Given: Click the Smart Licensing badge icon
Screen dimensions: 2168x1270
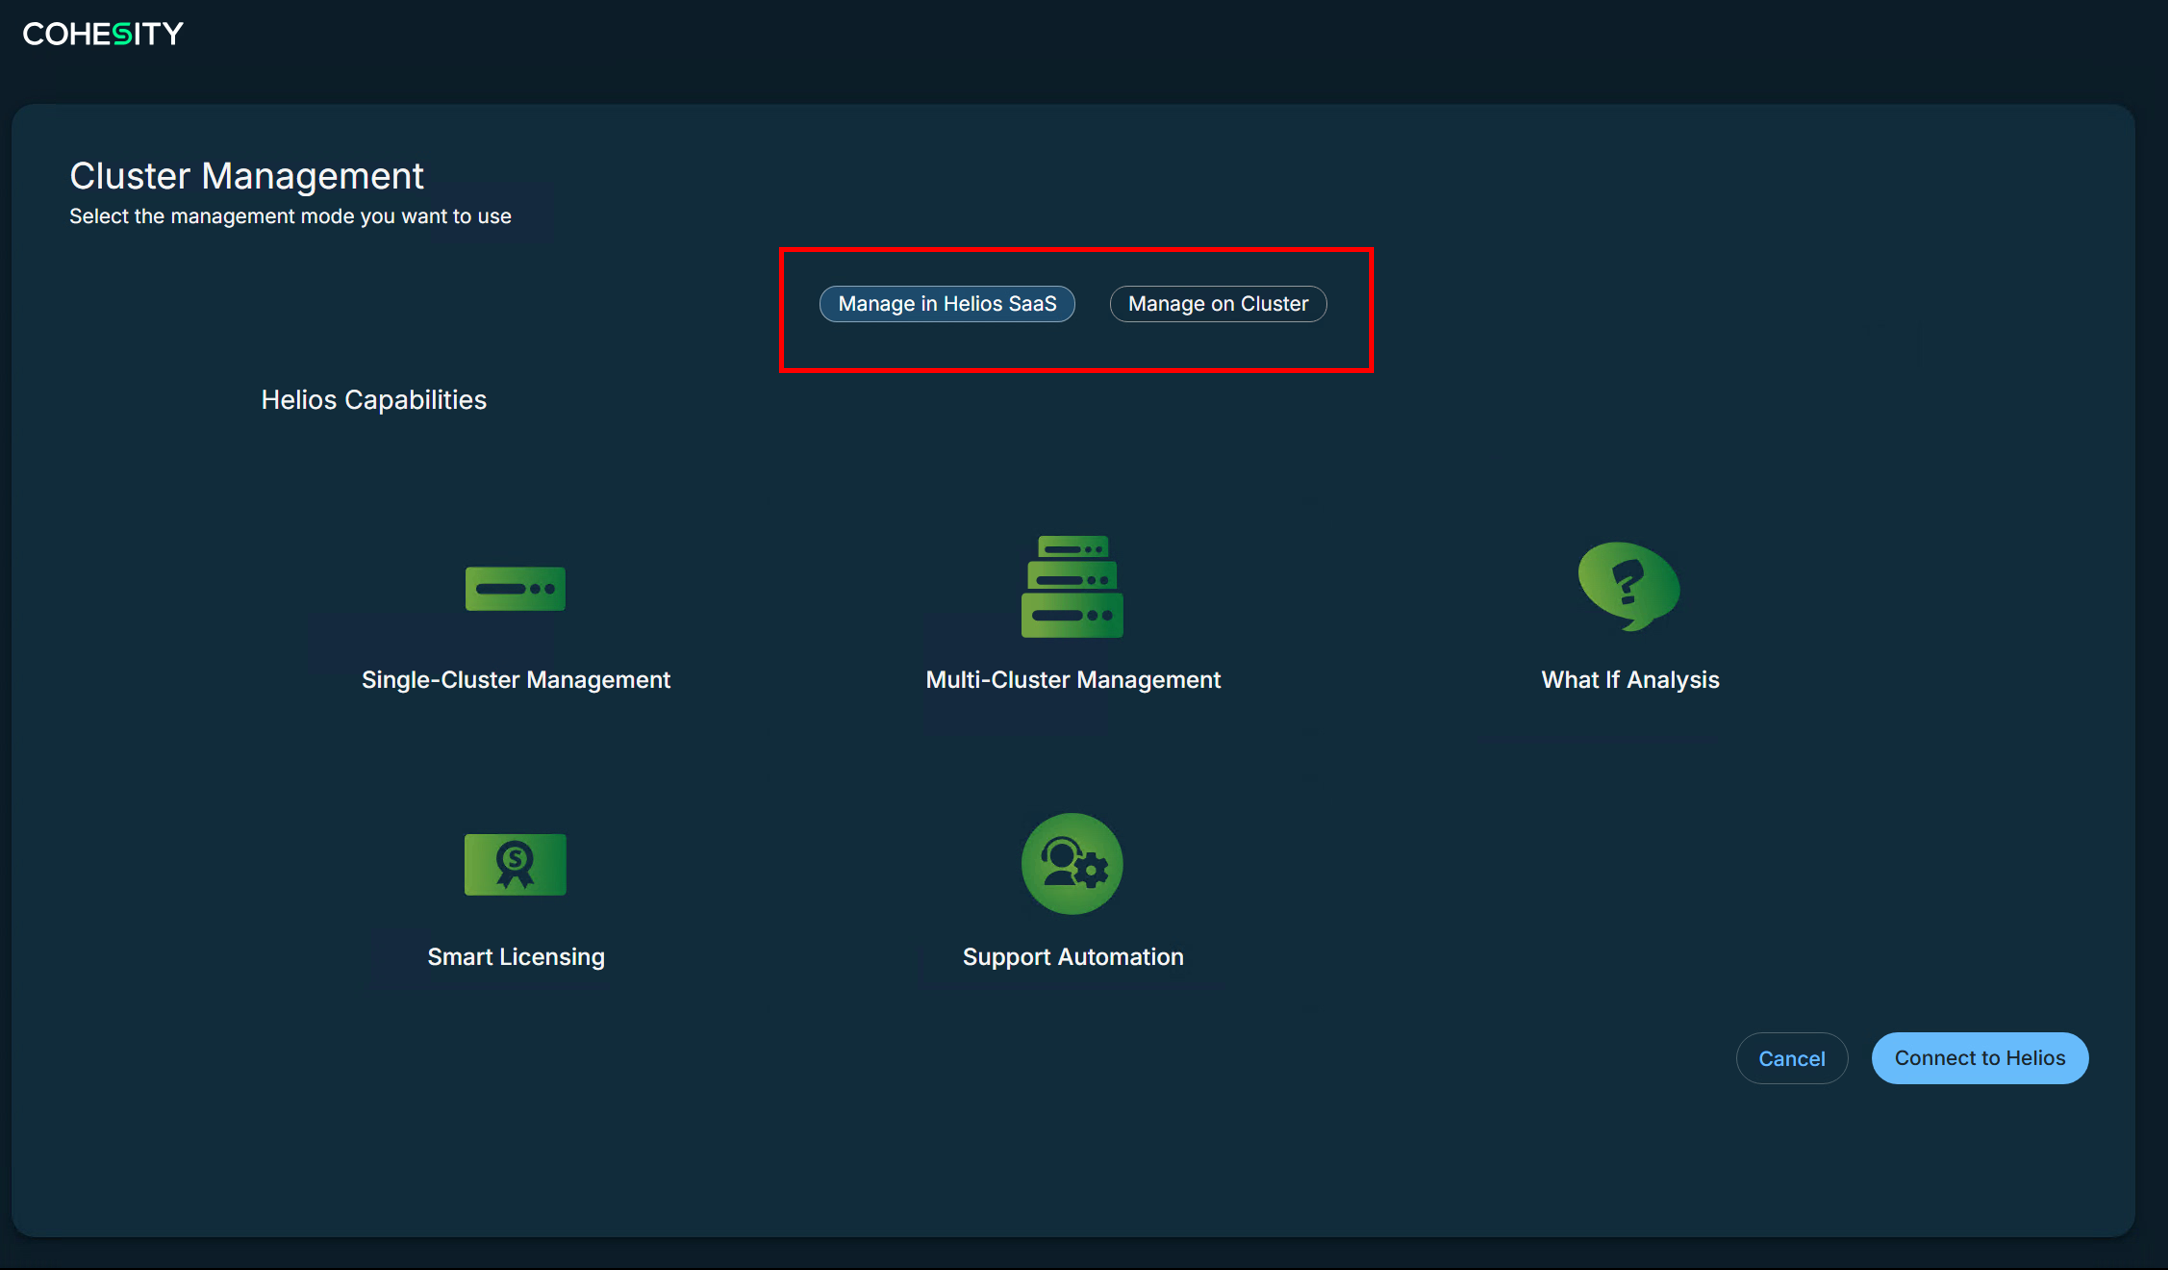Looking at the screenshot, I should tap(515, 865).
